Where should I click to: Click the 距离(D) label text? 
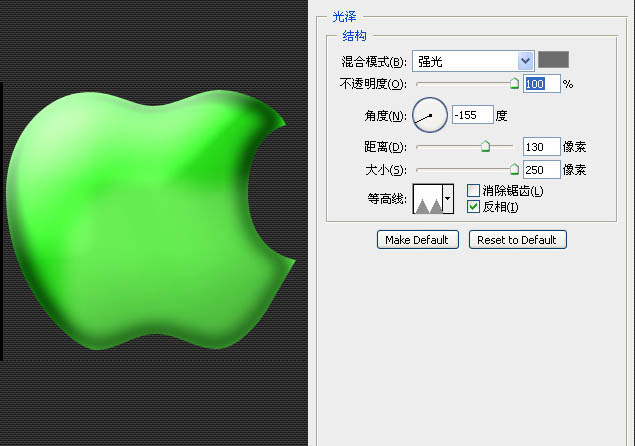[385, 147]
